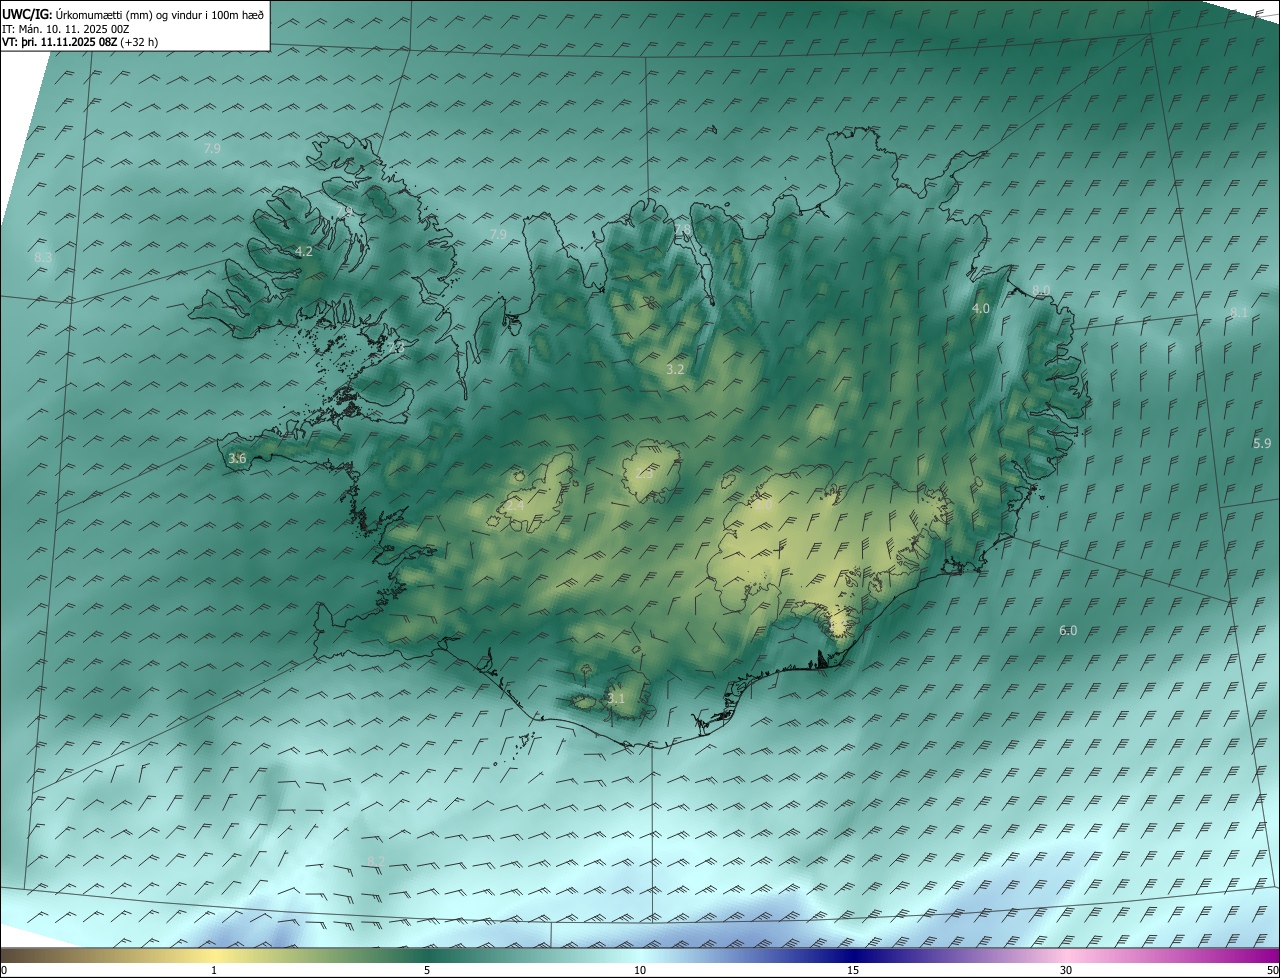Click the 6.0 value label on the map
The height and width of the screenshot is (978, 1280).
point(1068,631)
